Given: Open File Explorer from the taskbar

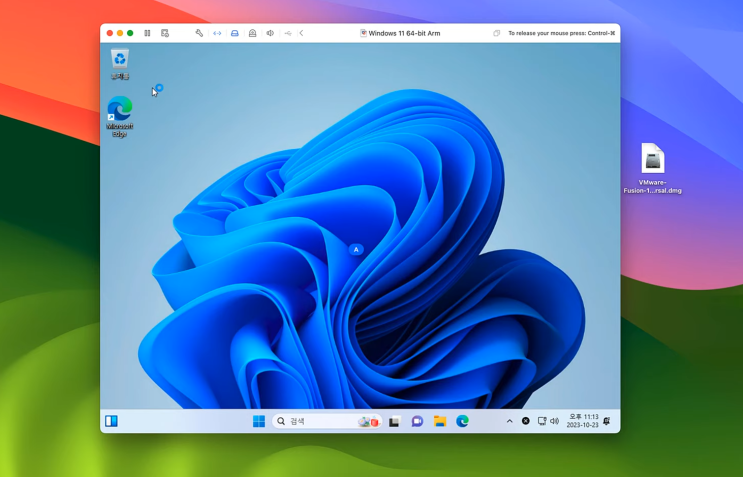Looking at the screenshot, I should 440,421.
